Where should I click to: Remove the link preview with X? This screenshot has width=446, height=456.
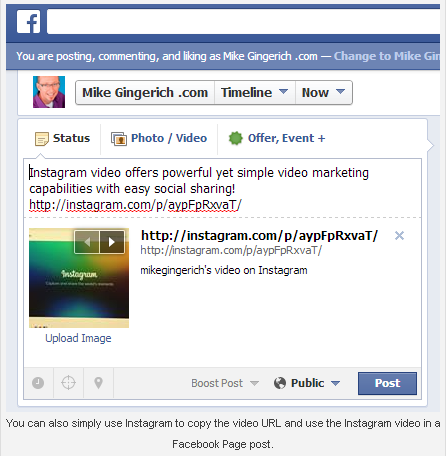(399, 236)
